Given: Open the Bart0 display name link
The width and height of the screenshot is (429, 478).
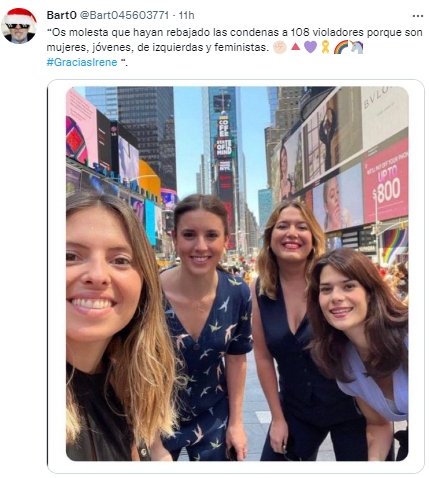Looking at the screenshot, I should click(x=62, y=15).
